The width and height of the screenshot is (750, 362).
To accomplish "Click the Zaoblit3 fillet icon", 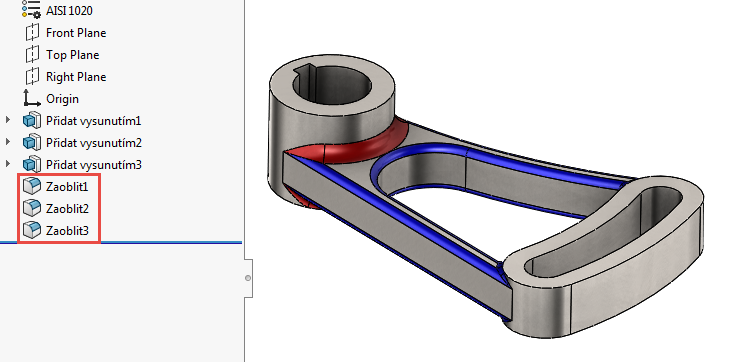I will (32, 230).
